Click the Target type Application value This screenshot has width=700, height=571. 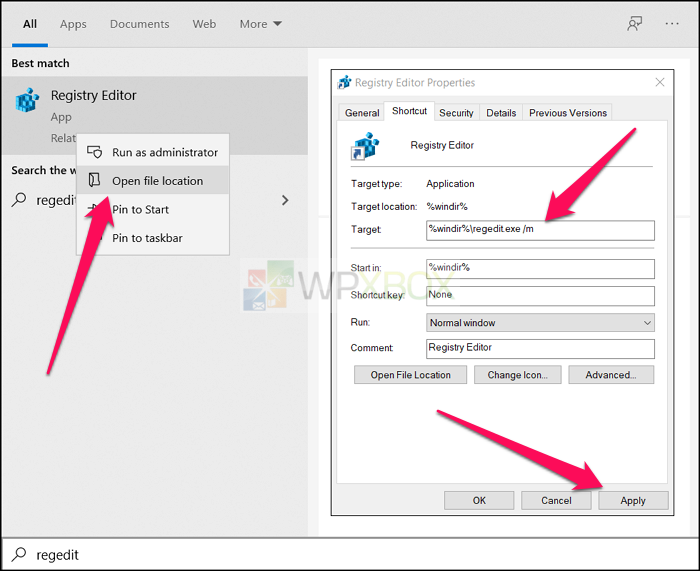click(x=450, y=183)
